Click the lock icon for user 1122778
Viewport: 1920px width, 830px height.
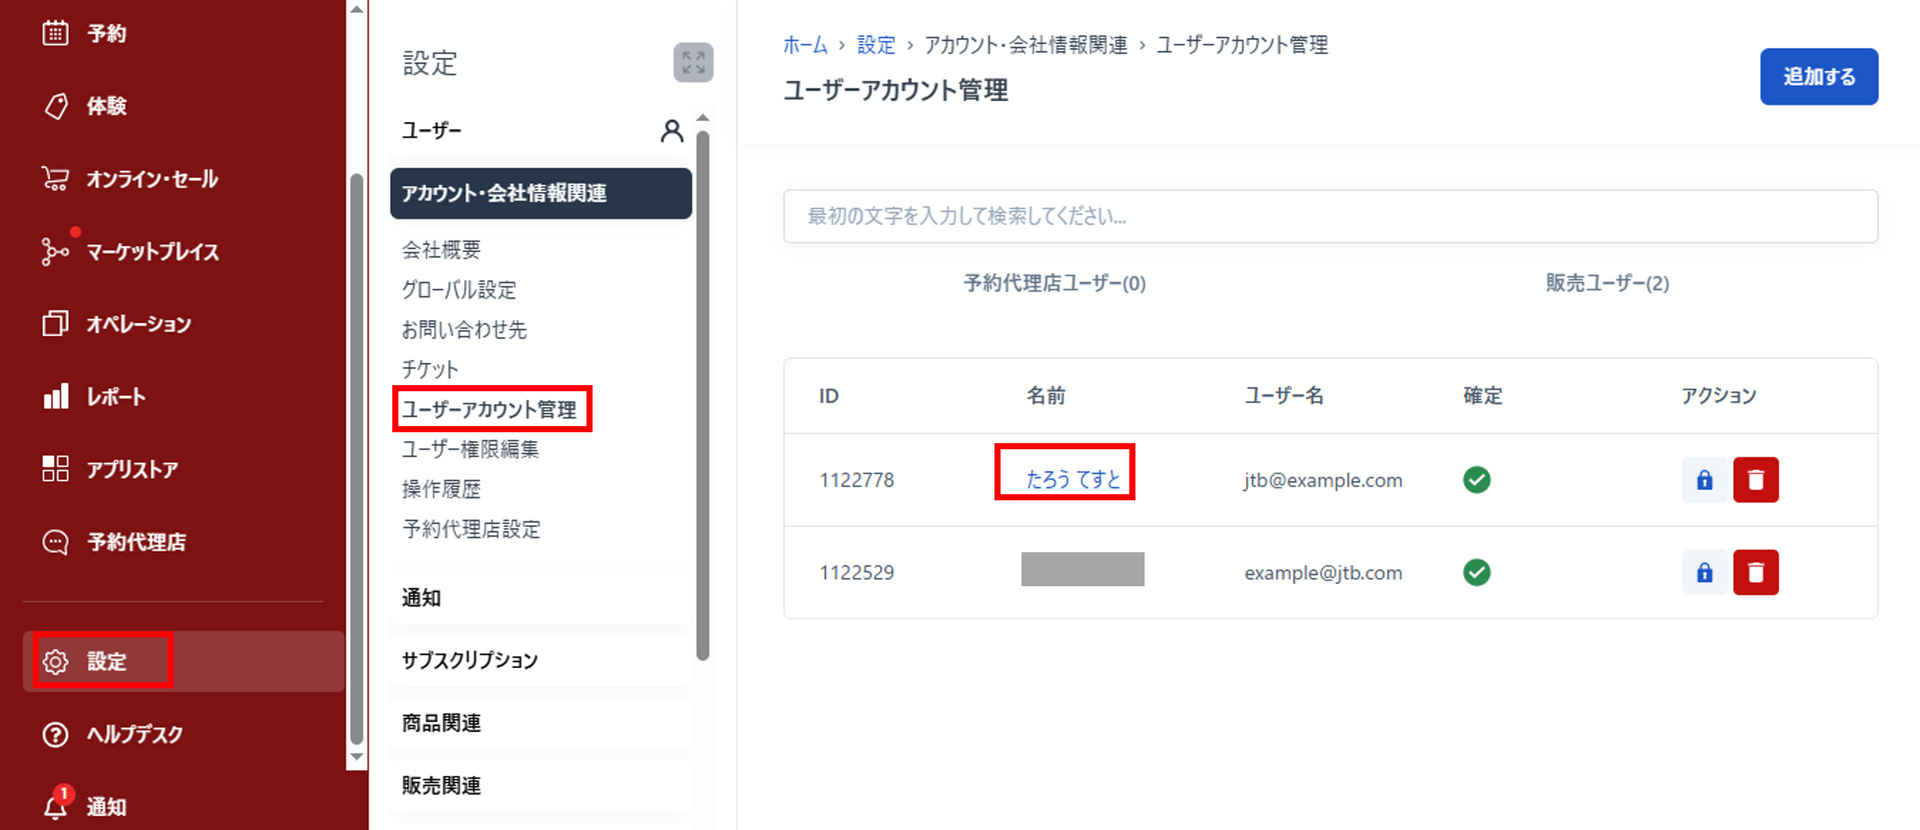click(x=1704, y=480)
